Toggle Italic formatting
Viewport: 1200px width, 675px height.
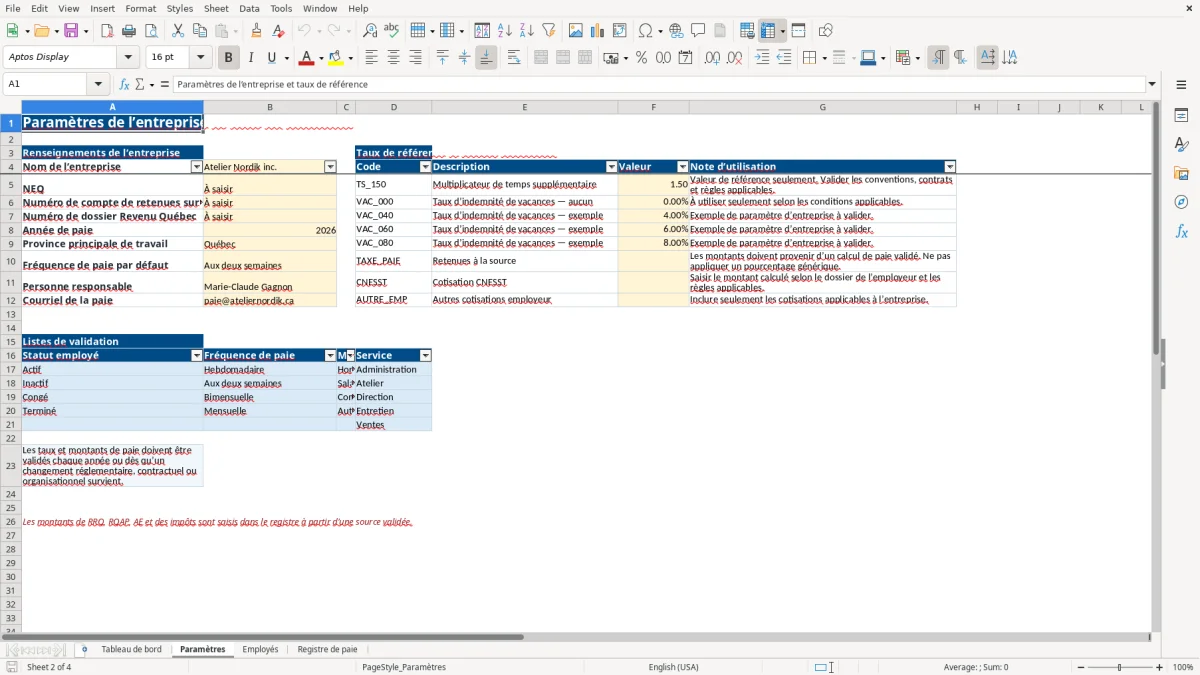251,58
